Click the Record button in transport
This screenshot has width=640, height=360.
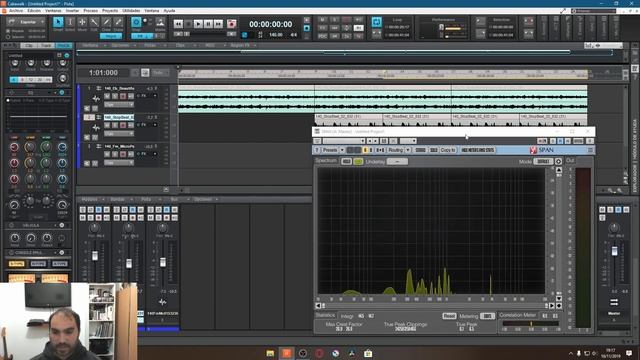[231, 24]
